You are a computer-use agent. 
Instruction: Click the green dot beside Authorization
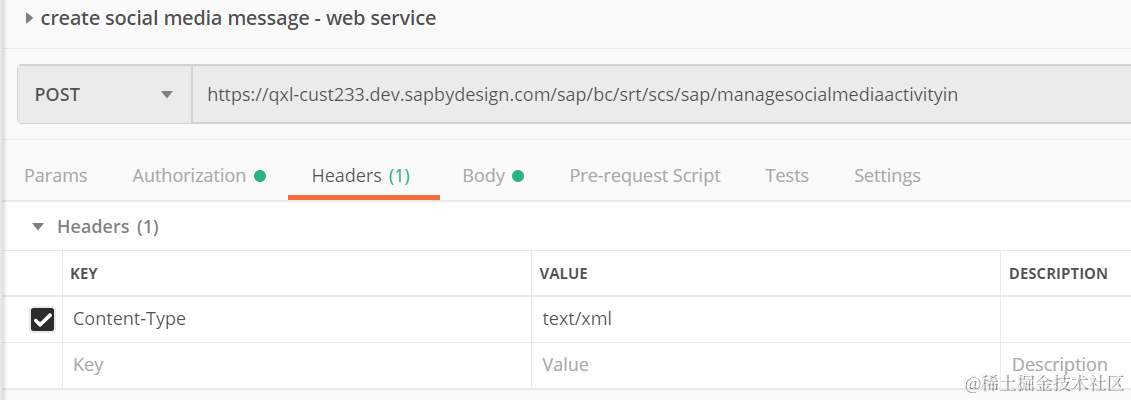click(260, 176)
